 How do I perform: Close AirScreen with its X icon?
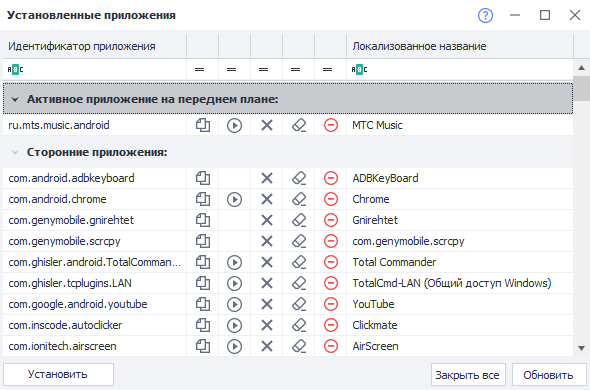click(x=267, y=346)
